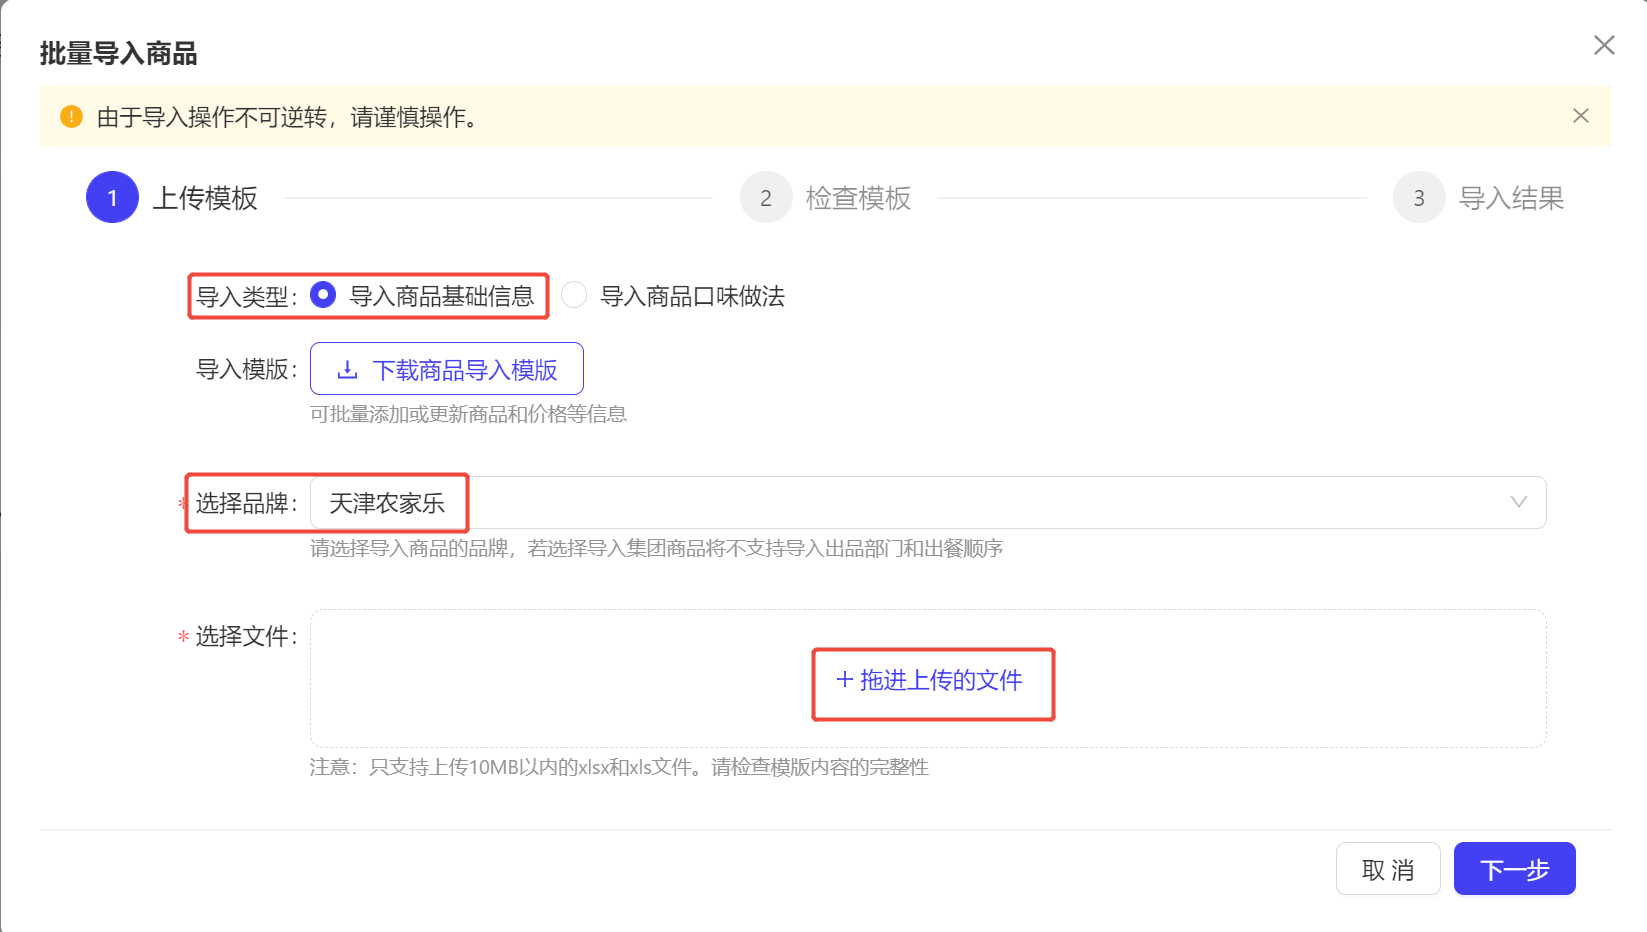Screen dimensions: 1647x932
Task: Select 导入商品口味做法 radio button
Action: pos(574,295)
